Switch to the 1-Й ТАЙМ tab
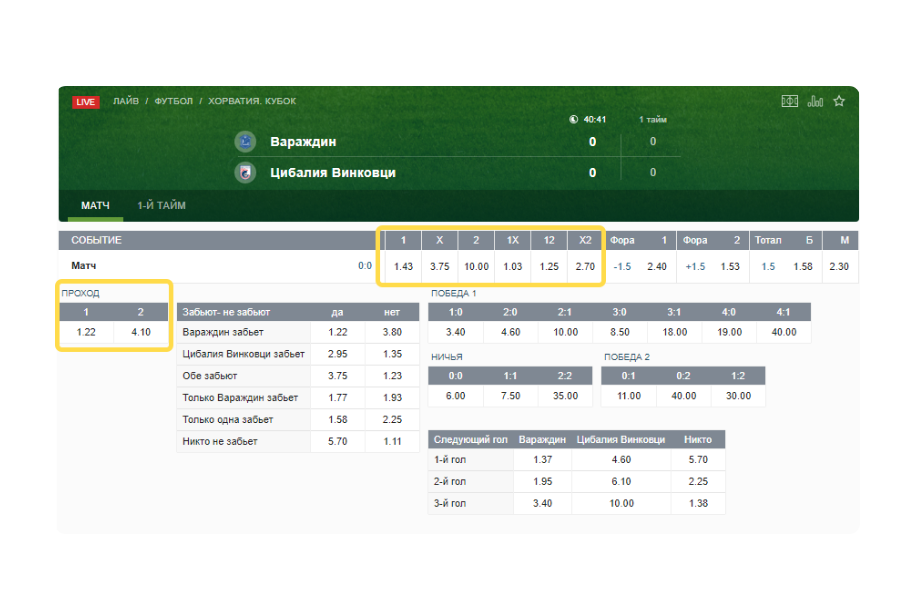The width and height of the screenshot is (921, 604). [x=162, y=206]
